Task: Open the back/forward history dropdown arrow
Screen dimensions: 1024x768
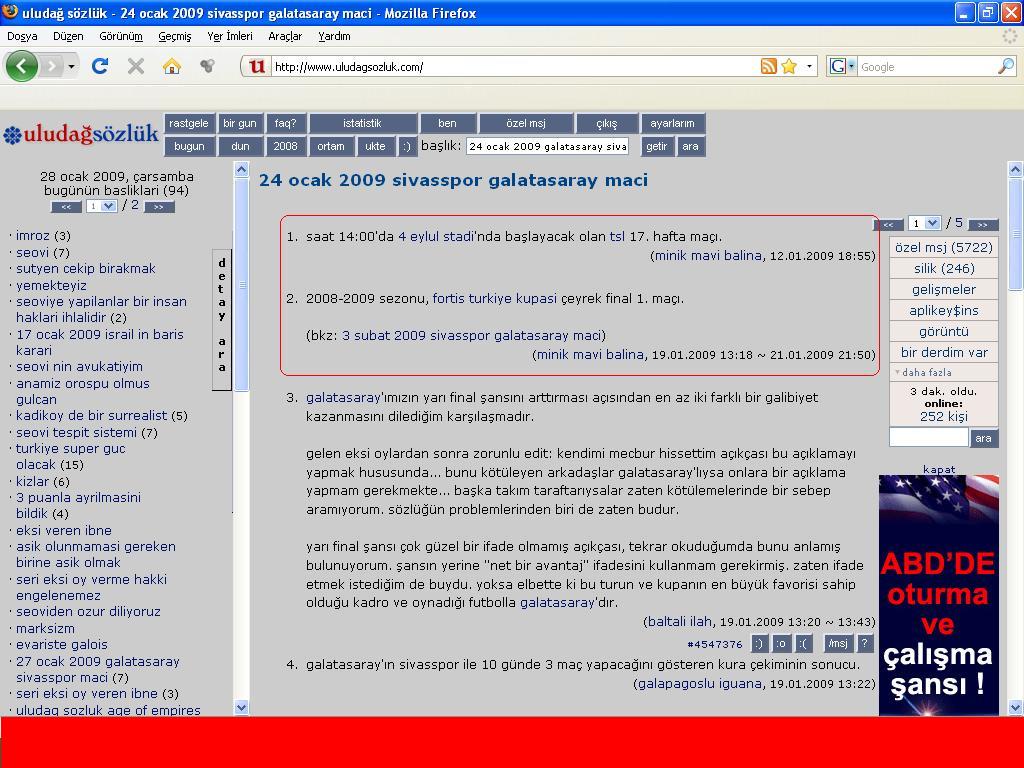Action: coord(71,67)
